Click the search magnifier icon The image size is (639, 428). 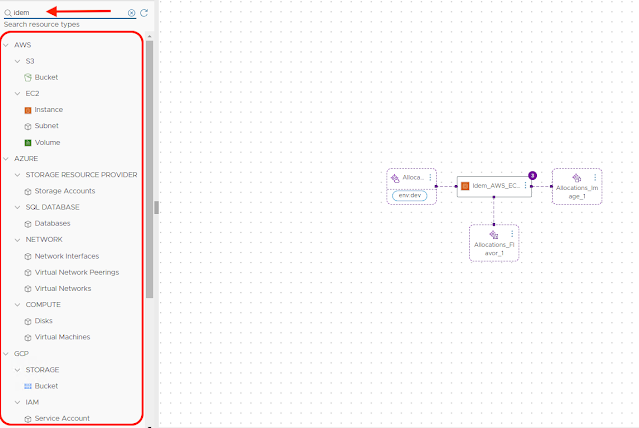[x=8, y=13]
